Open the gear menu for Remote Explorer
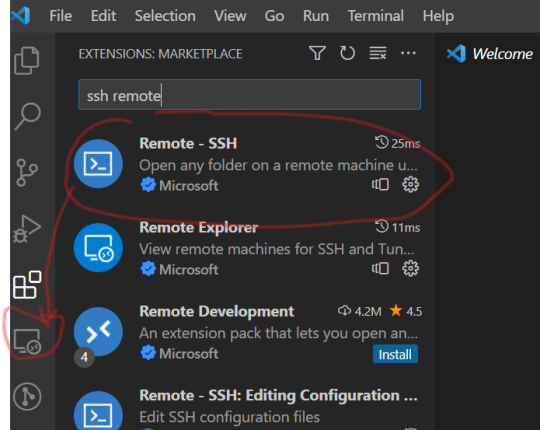The image size is (540, 430). (411, 269)
